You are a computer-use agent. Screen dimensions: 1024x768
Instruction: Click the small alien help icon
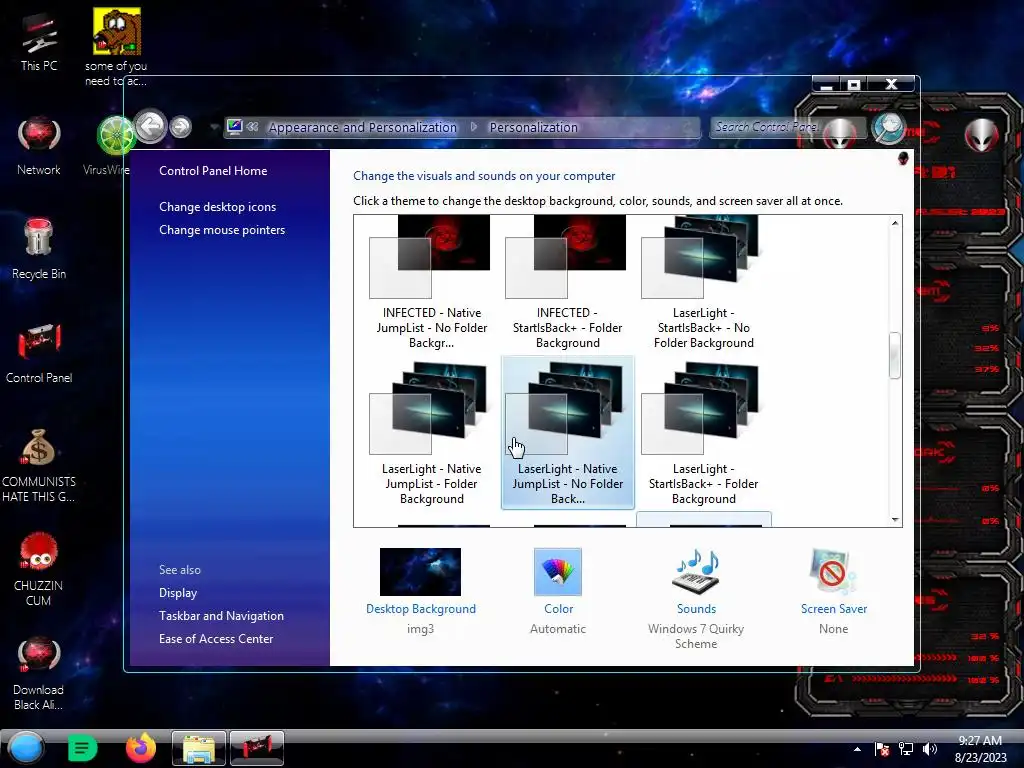click(x=903, y=158)
